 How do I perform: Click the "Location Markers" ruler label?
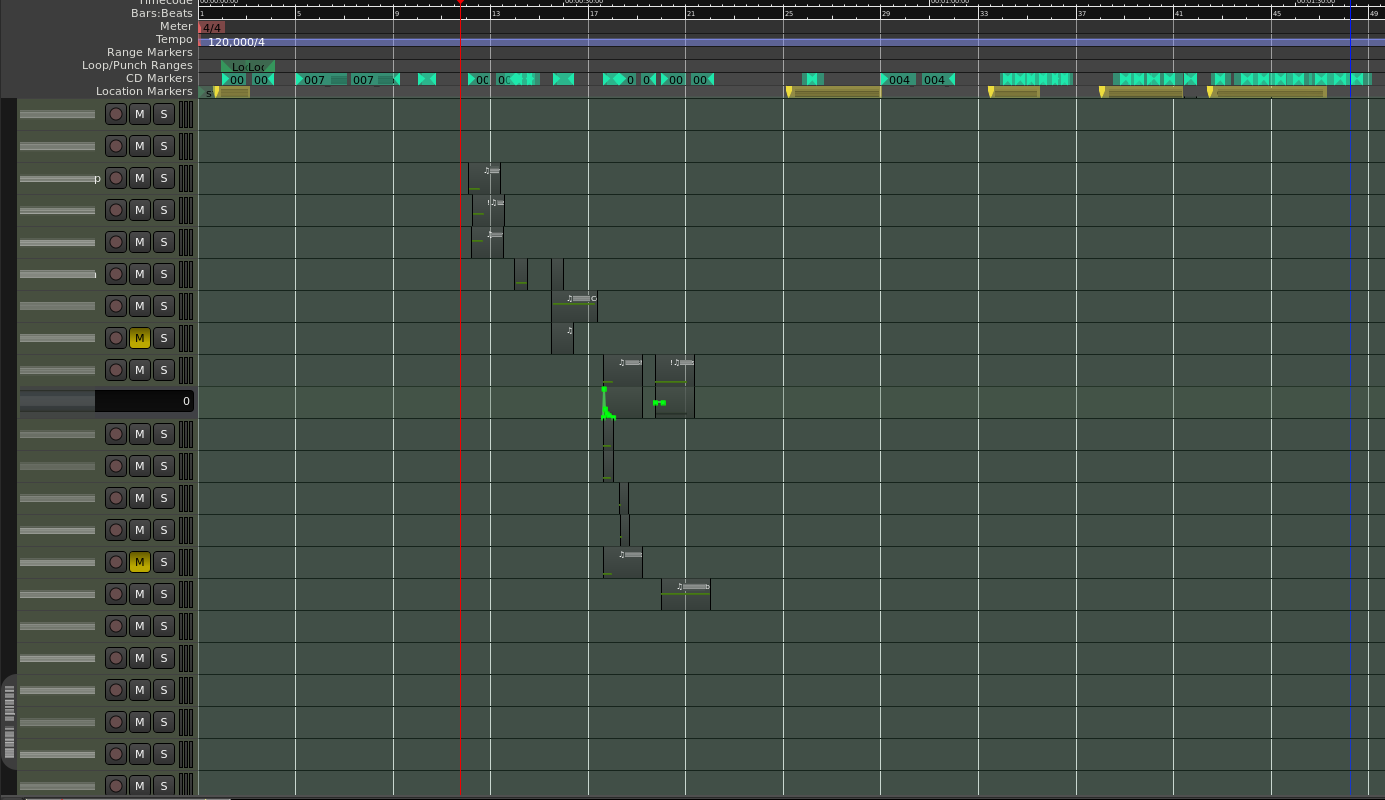(x=144, y=91)
